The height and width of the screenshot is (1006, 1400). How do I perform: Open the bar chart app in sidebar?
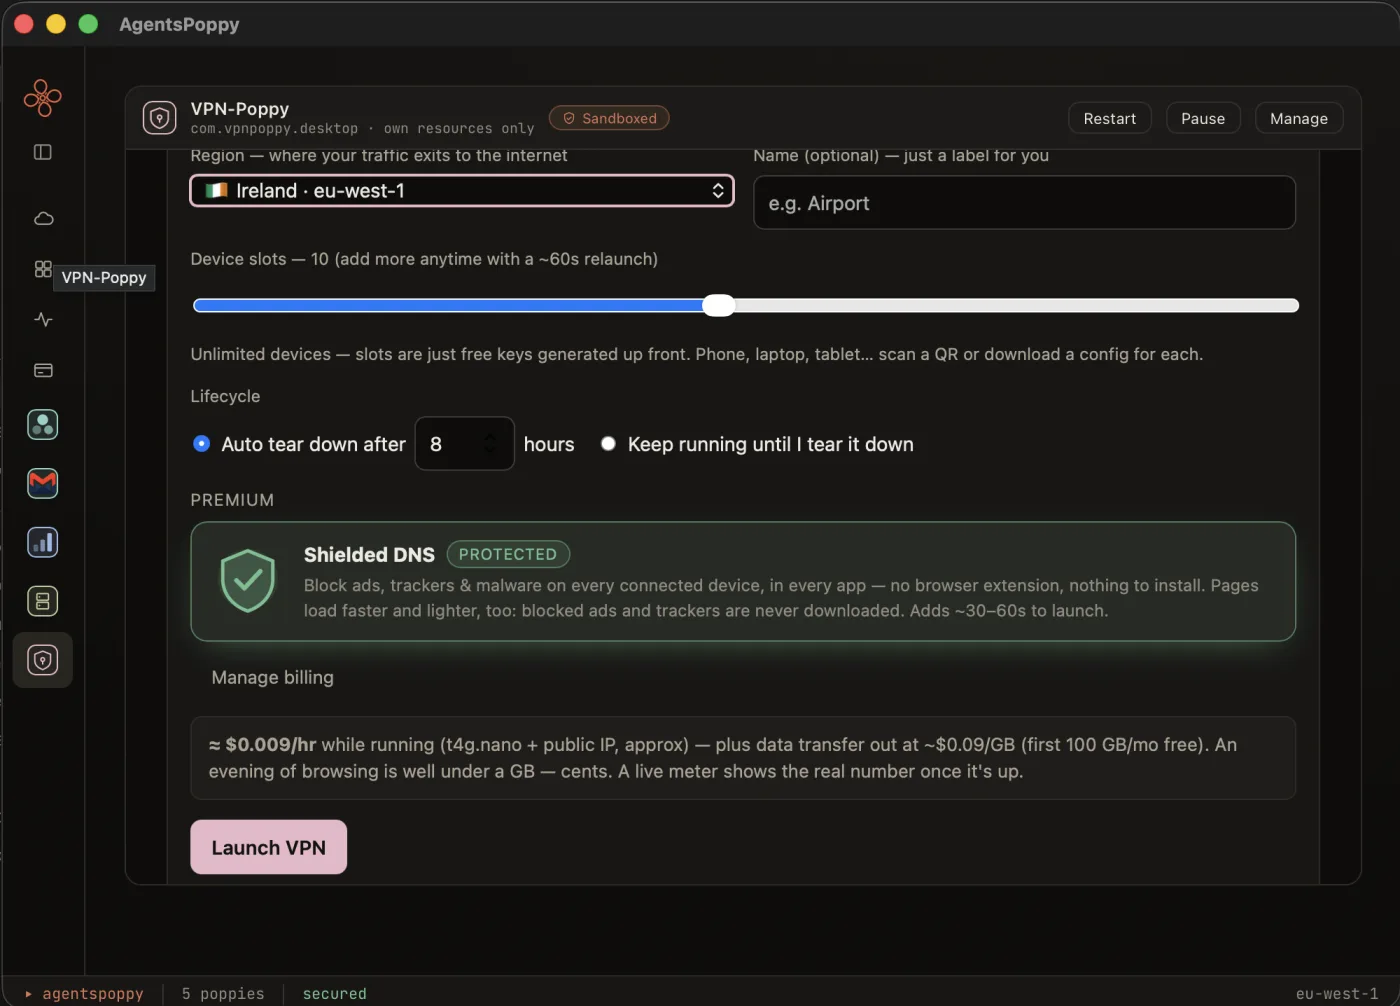(x=43, y=543)
